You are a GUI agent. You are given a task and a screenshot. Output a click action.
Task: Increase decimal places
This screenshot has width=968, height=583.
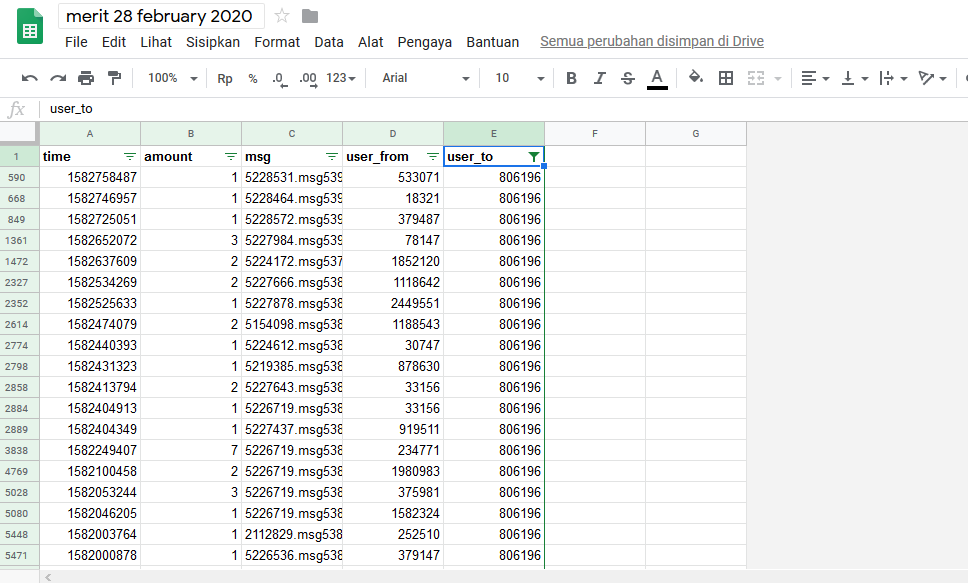pyautogui.click(x=308, y=78)
